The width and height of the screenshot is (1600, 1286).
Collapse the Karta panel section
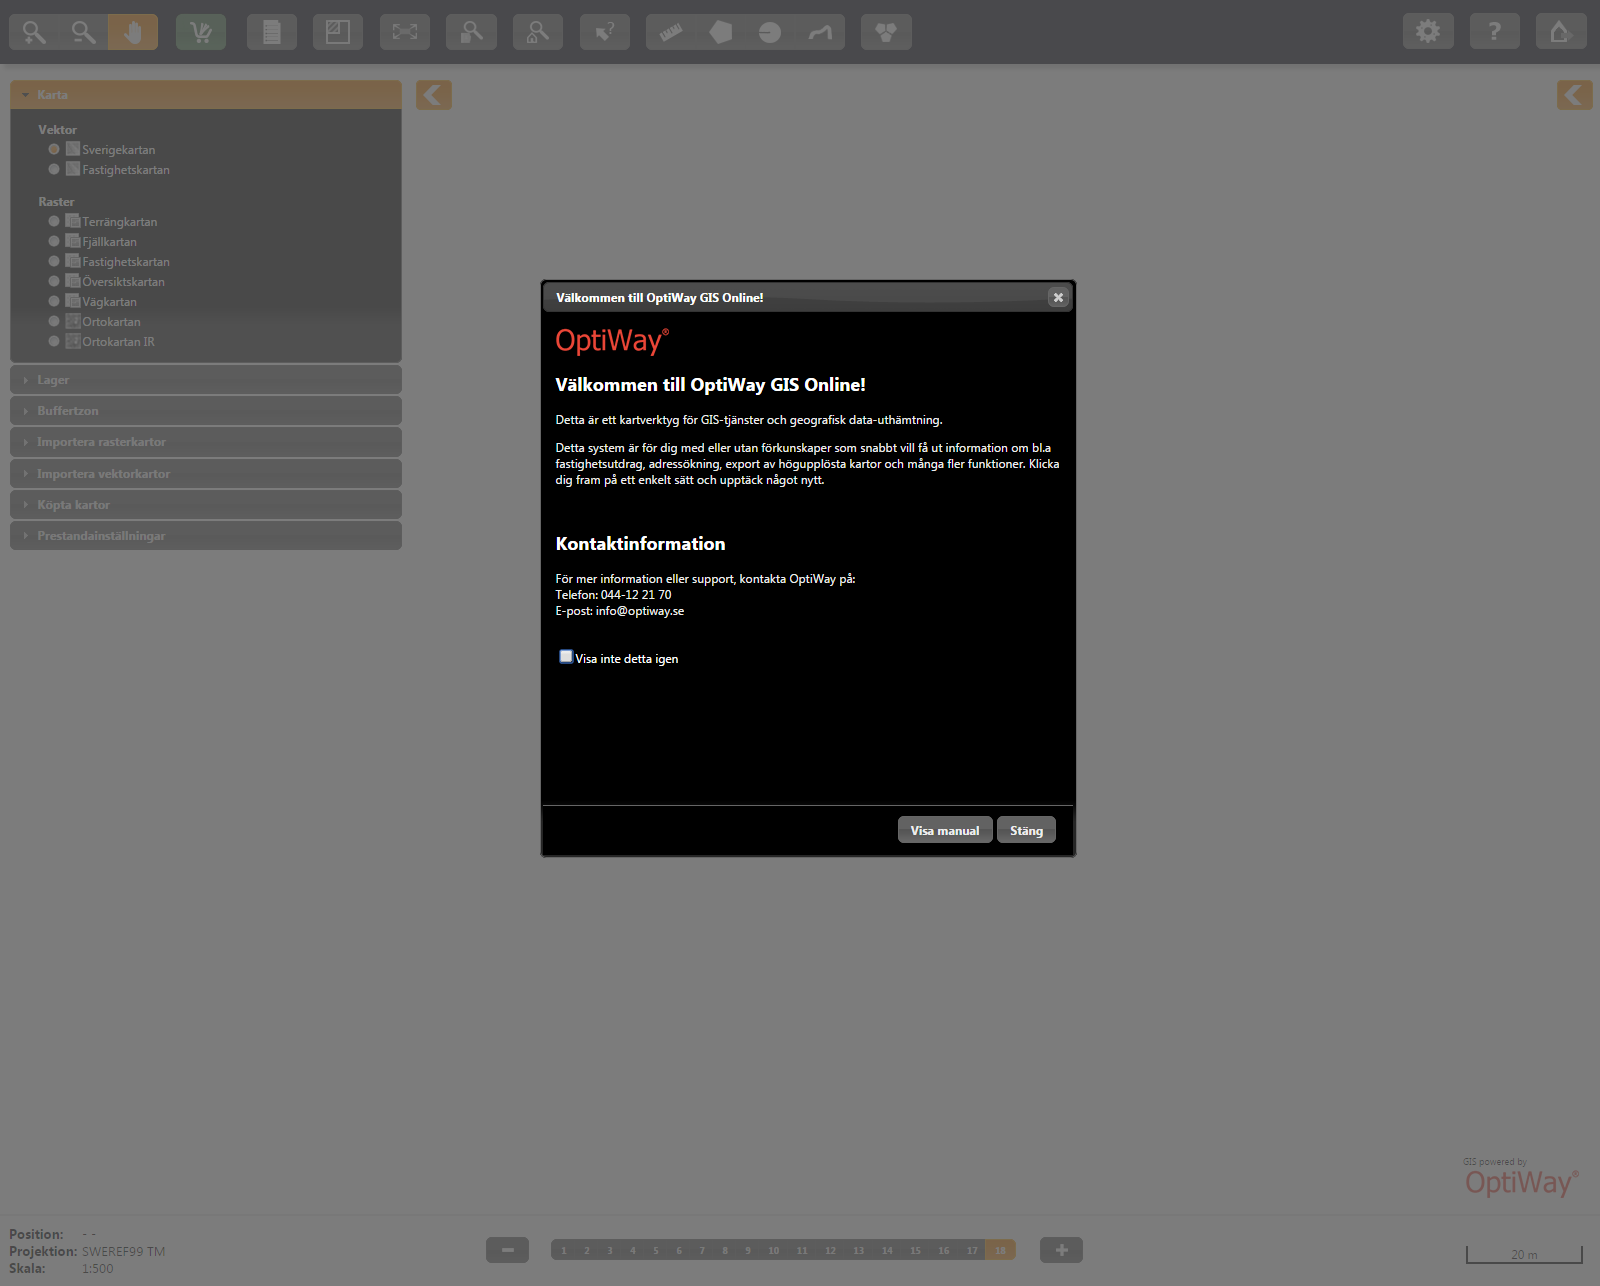point(206,95)
